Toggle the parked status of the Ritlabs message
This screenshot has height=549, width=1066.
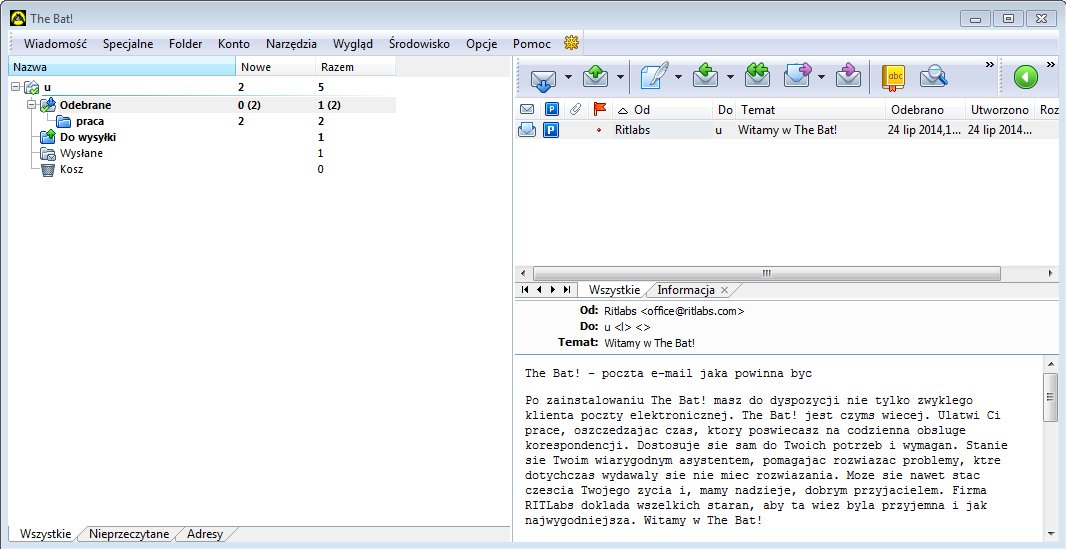pos(551,130)
